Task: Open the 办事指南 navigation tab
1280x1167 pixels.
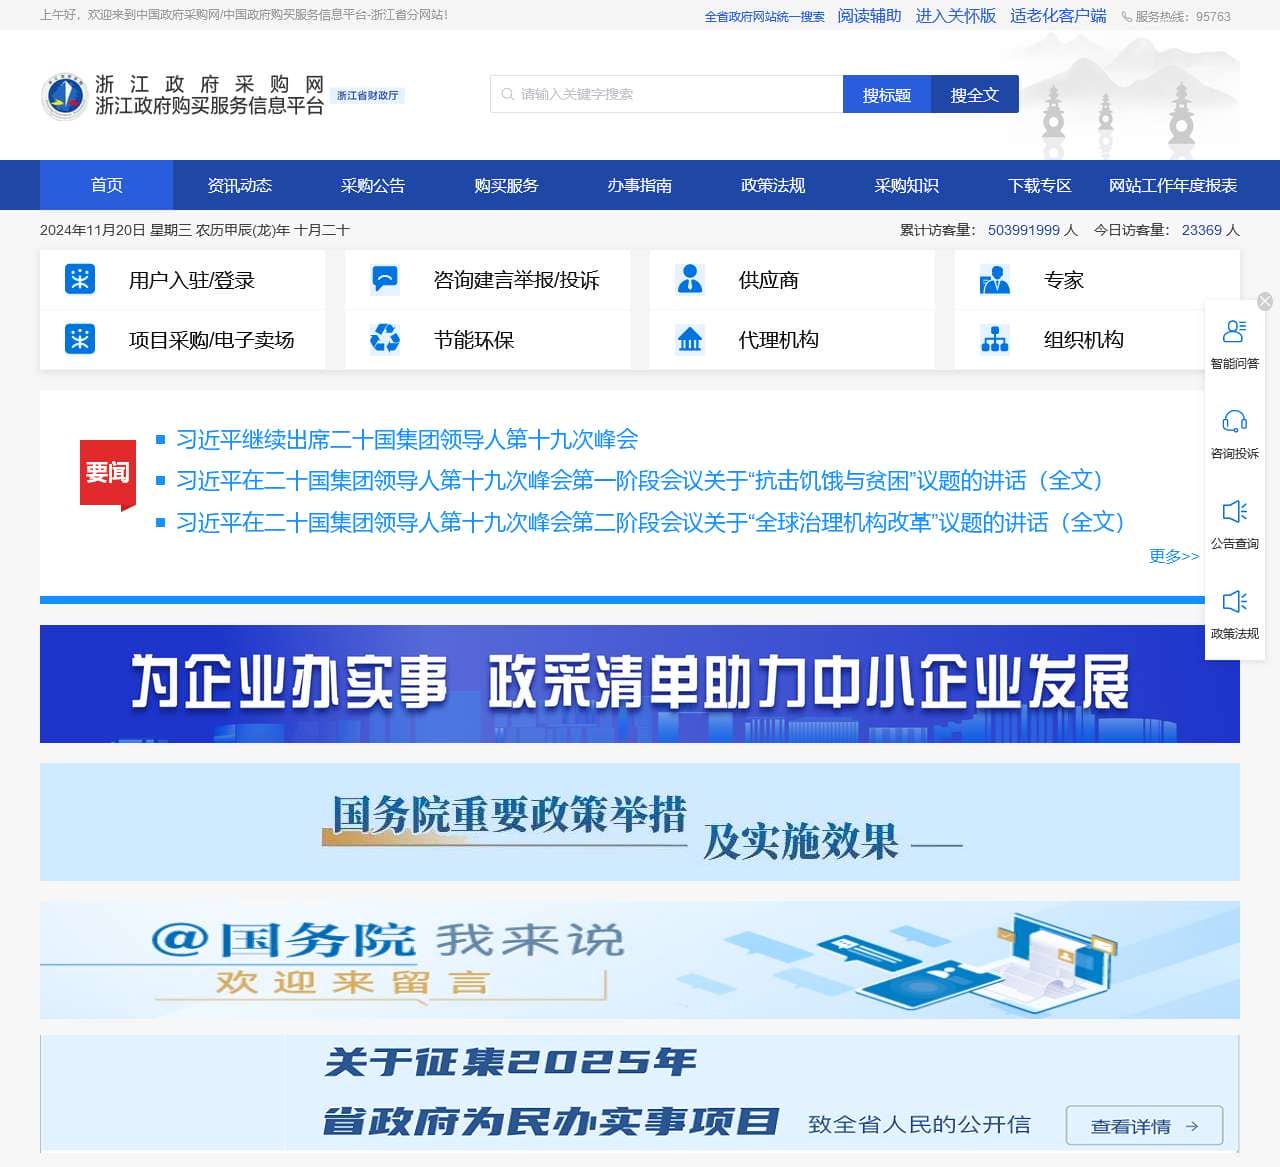Action: click(640, 185)
